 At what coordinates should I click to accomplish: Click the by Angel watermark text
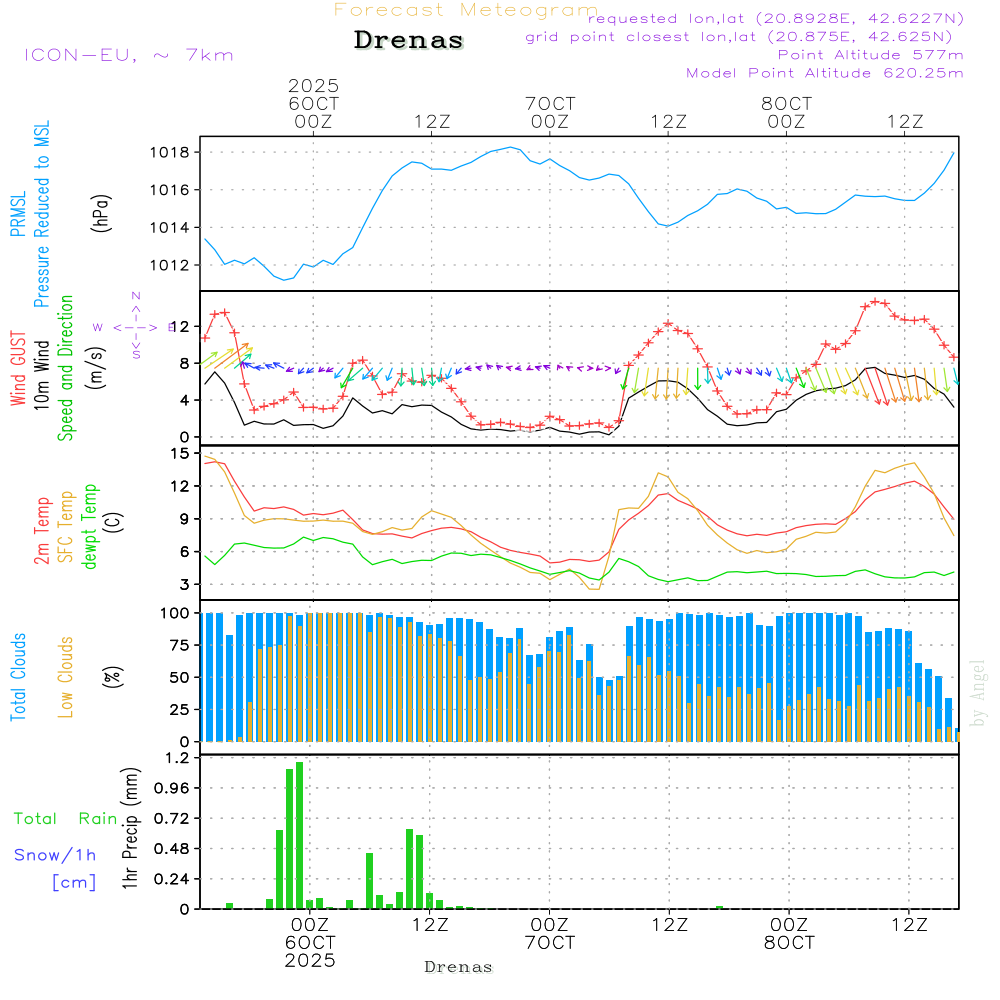coord(978,692)
